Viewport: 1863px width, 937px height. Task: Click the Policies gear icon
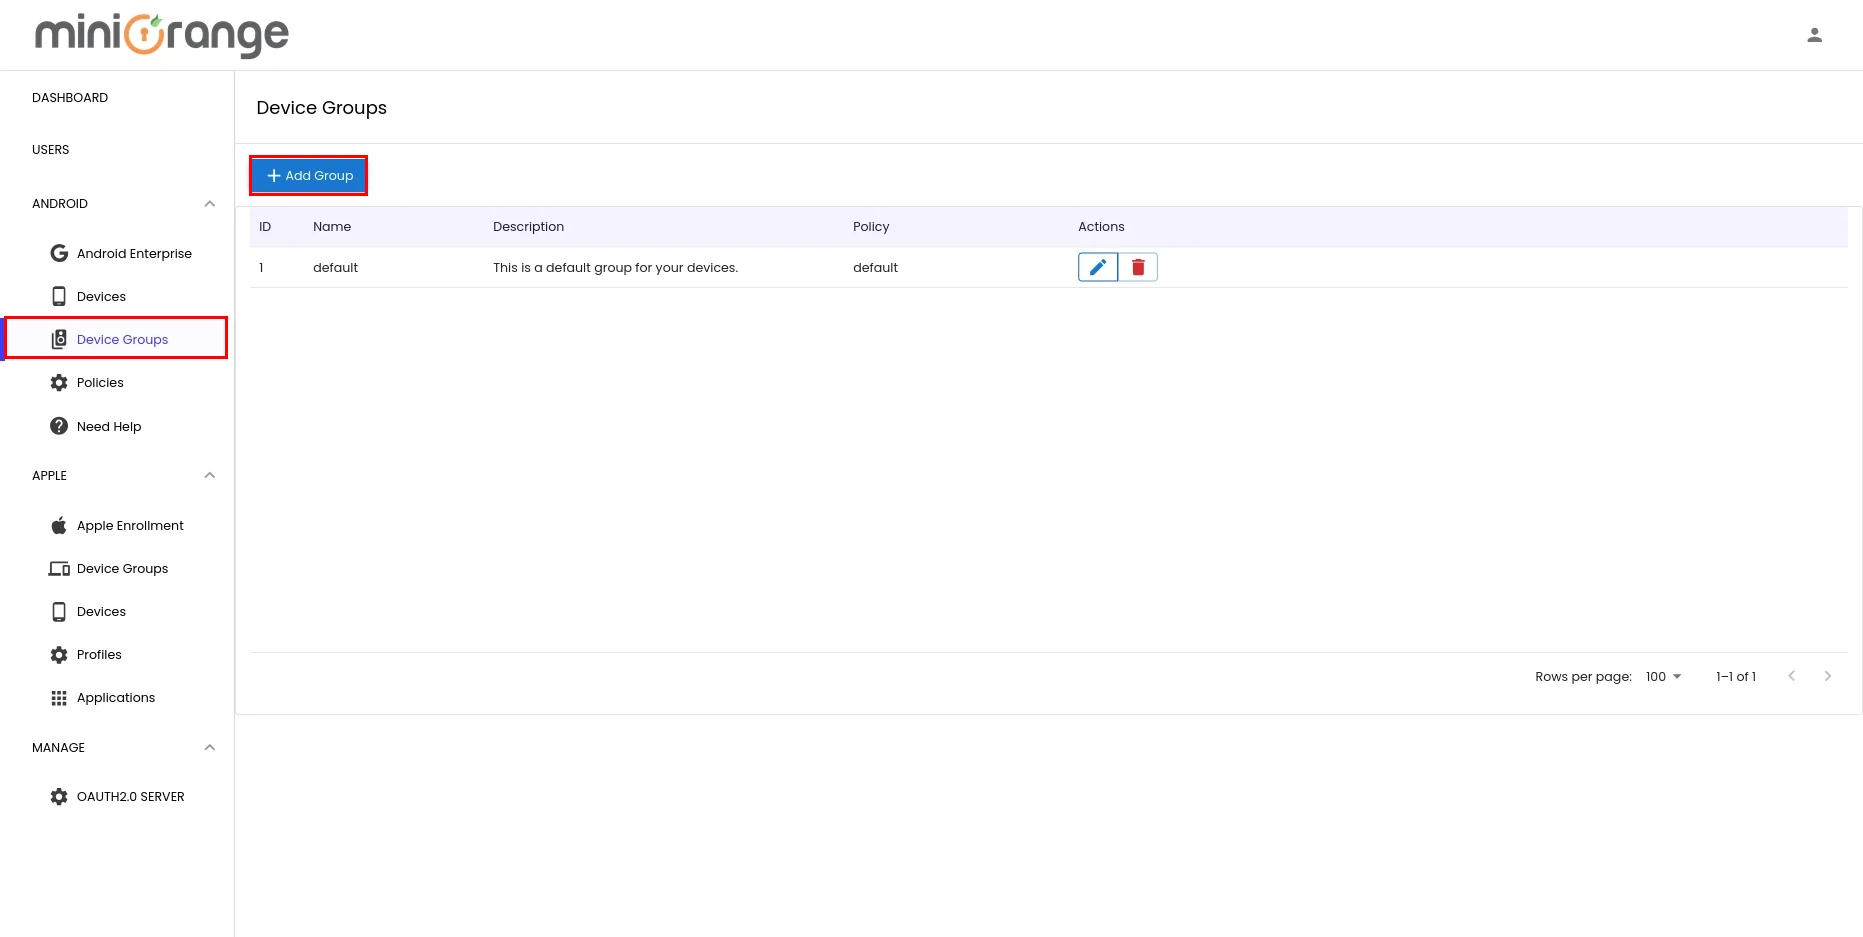coord(59,382)
